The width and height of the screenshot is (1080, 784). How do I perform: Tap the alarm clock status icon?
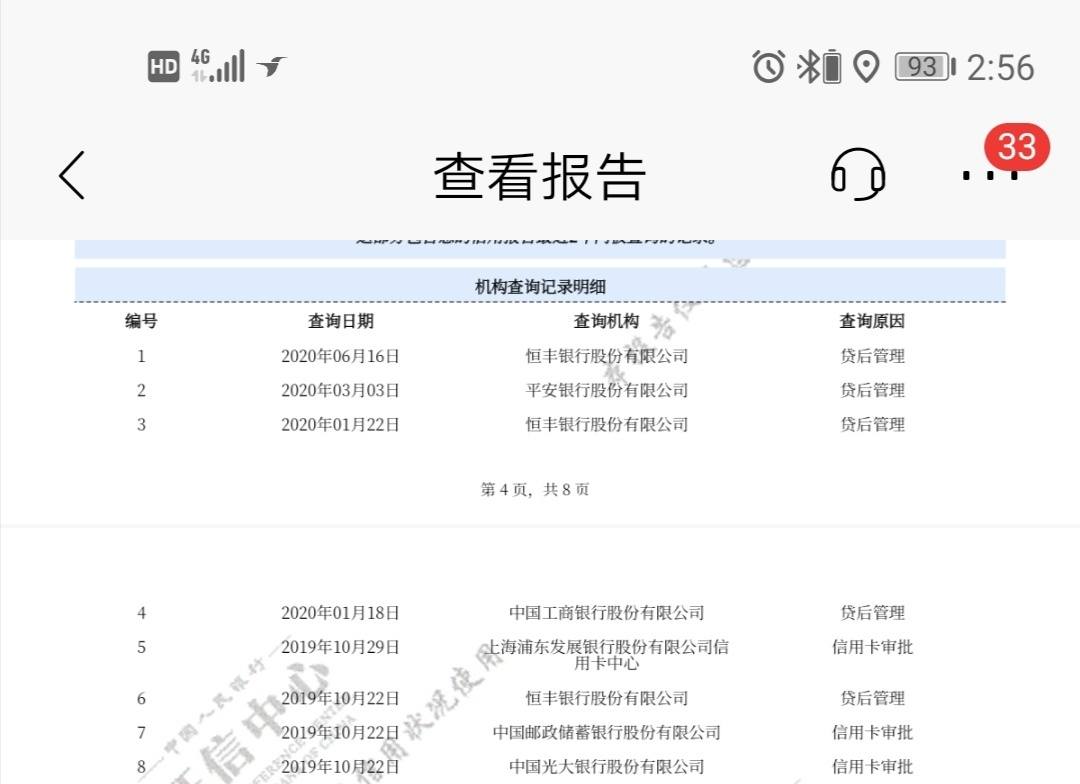pos(769,67)
